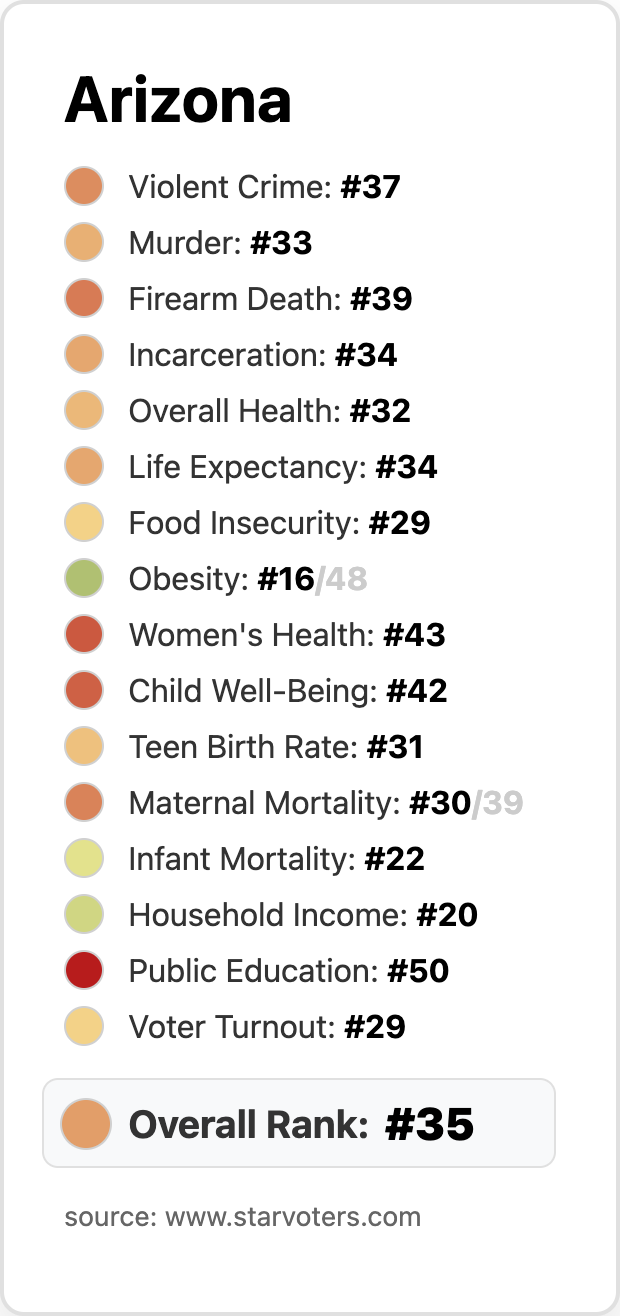The width and height of the screenshot is (620, 1316).
Task: Click the Teen Birth Rate #31 entry
Action: (275, 747)
